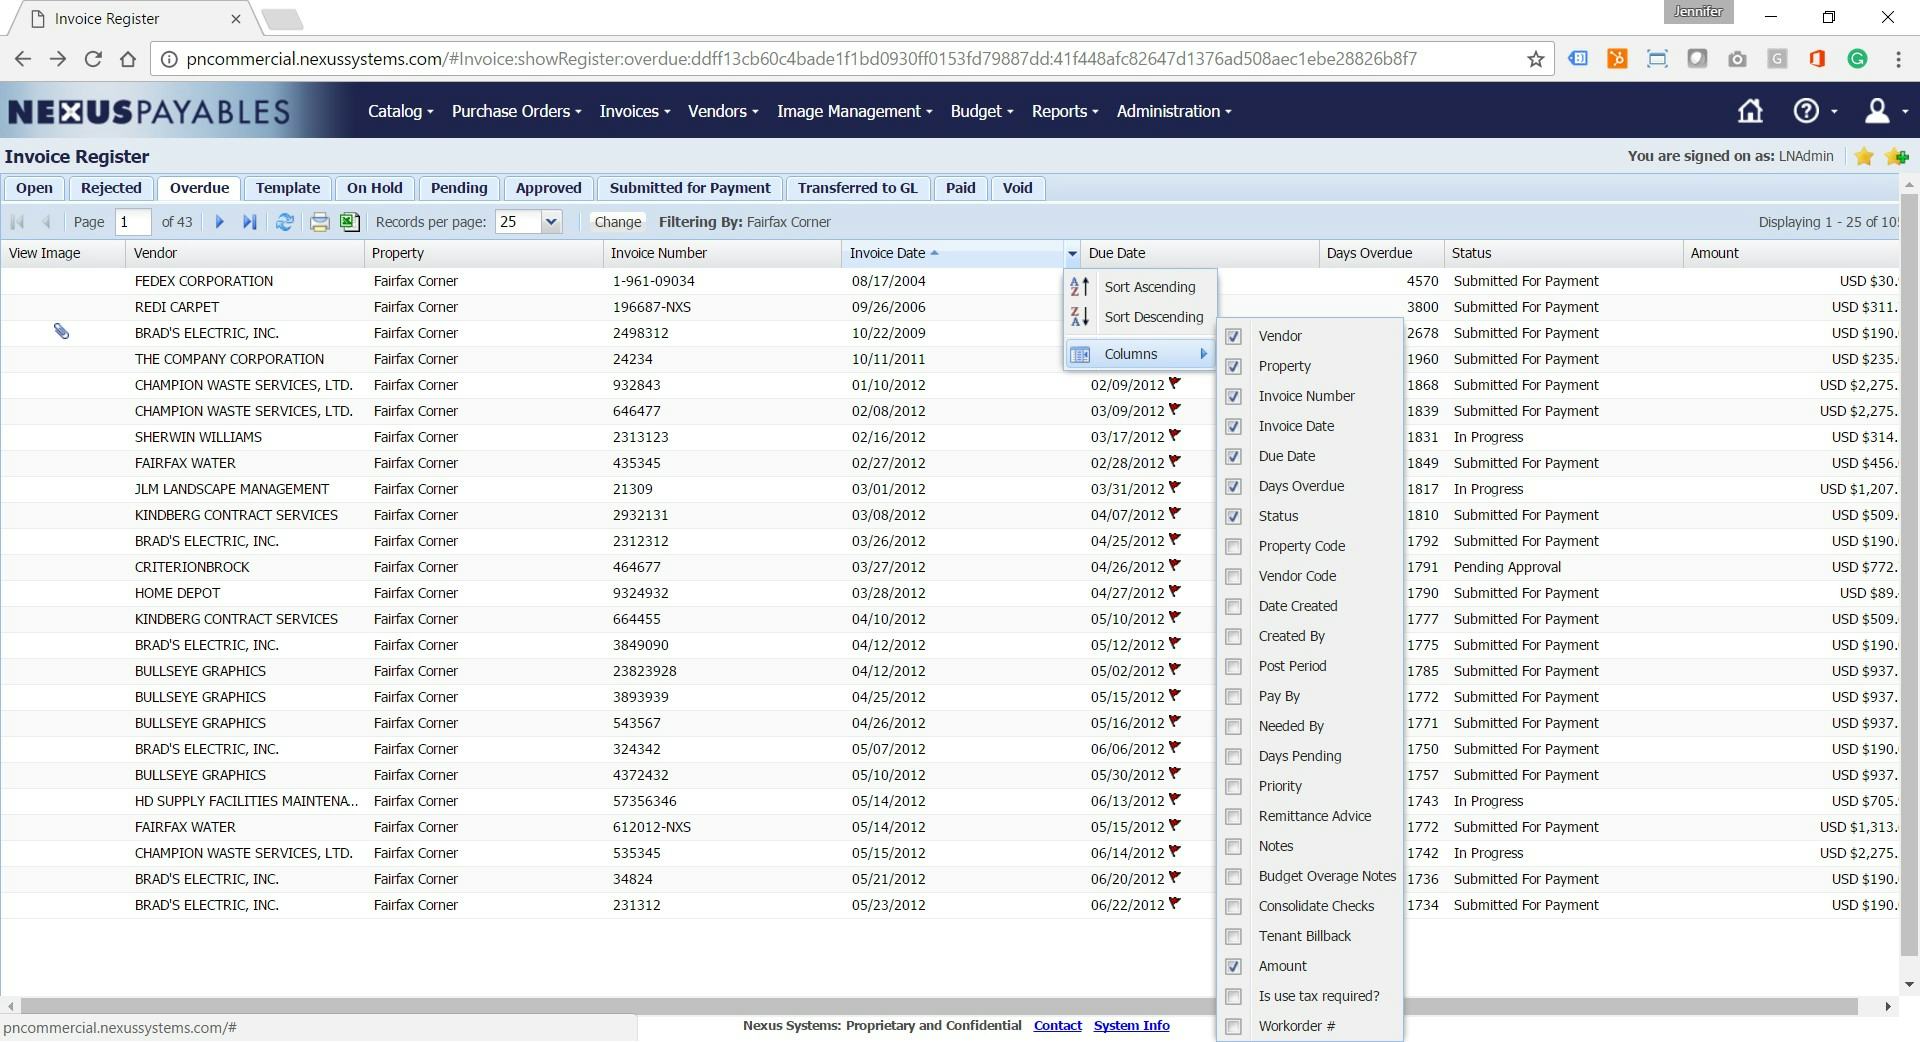The width and height of the screenshot is (1920, 1042).
Task: Click Invoice Date column header dropdown arrow
Action: point(1072,254)
